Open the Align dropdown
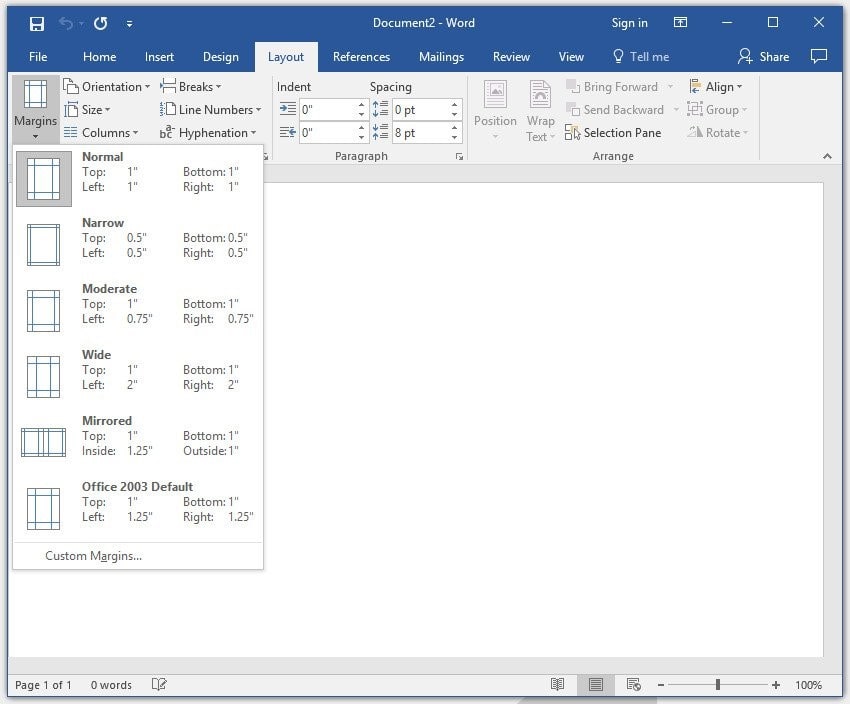Screen dimensions: 850x704 pos(715,87)
